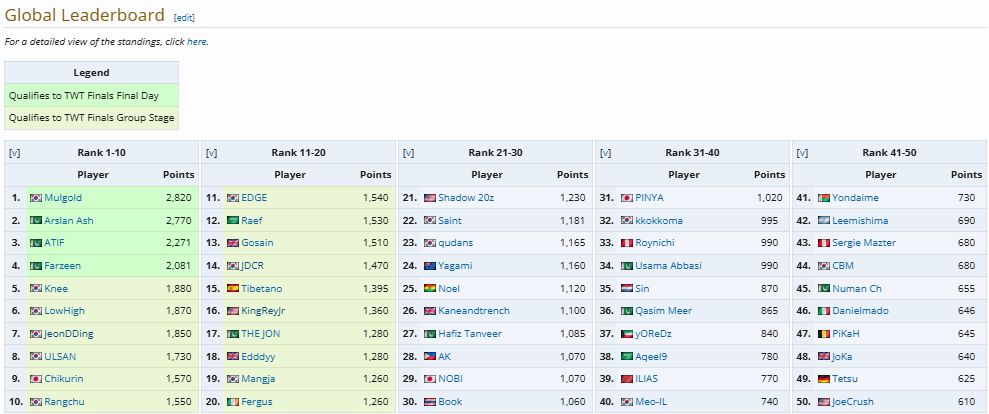The height and width of the screenshot is (414, 989).
Task: Visit the Mangja player page
Action: tap(258, 379)
